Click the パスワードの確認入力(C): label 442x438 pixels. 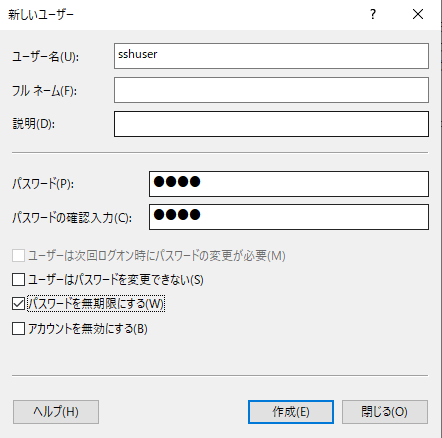point(72,218)
